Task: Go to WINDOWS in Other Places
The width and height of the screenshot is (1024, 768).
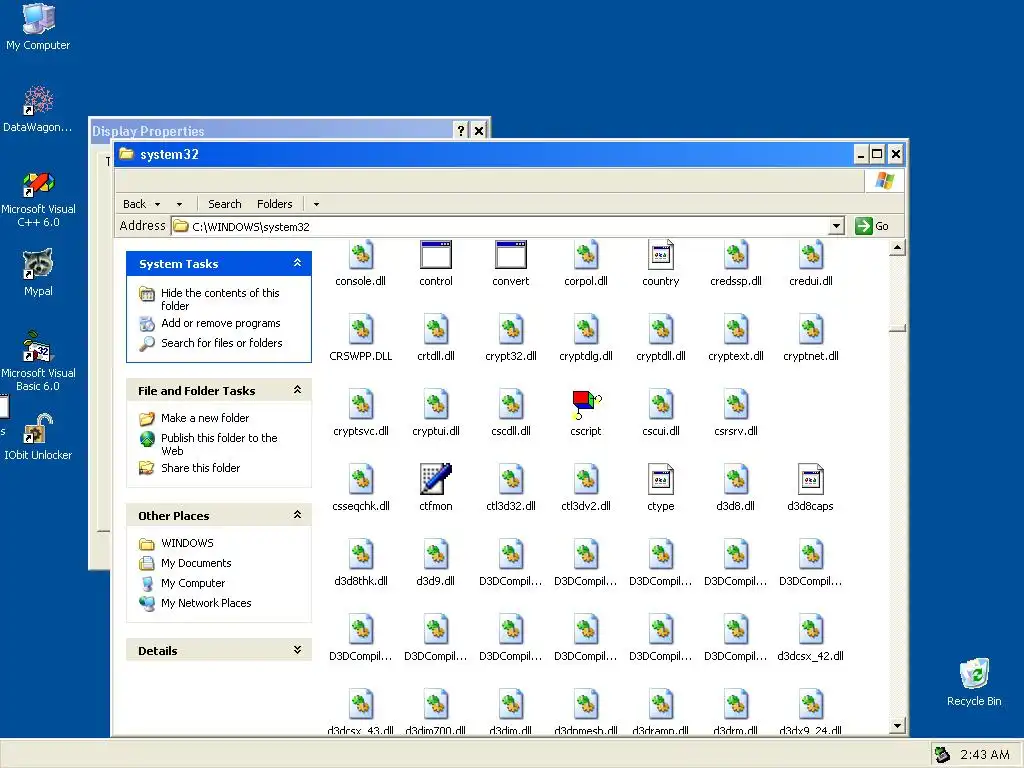Action: (187, 543)
